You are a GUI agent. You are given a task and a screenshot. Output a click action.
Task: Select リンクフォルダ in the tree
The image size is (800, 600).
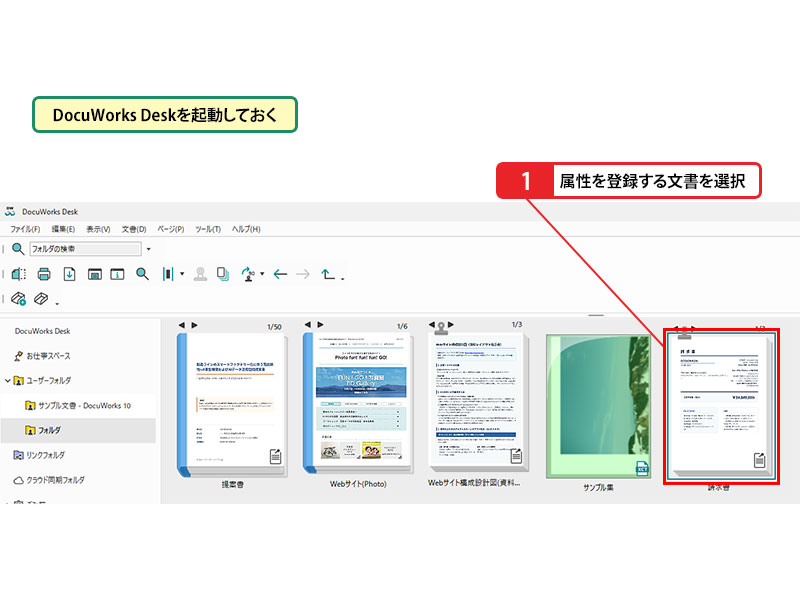click(x=45, y=455)
